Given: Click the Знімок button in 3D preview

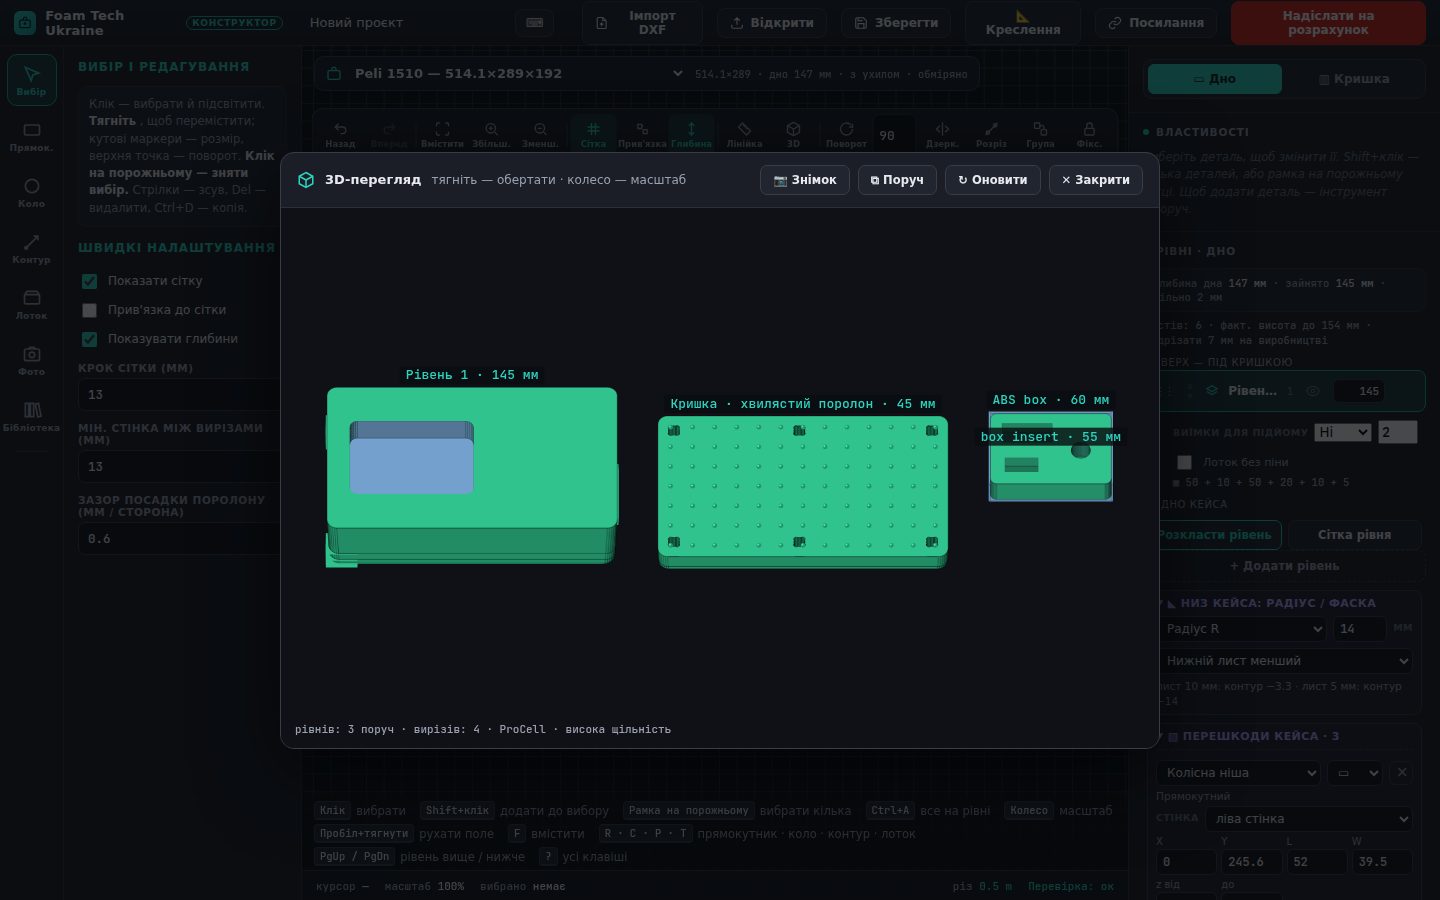Looking at the screenshot, I should pos(805,180).
